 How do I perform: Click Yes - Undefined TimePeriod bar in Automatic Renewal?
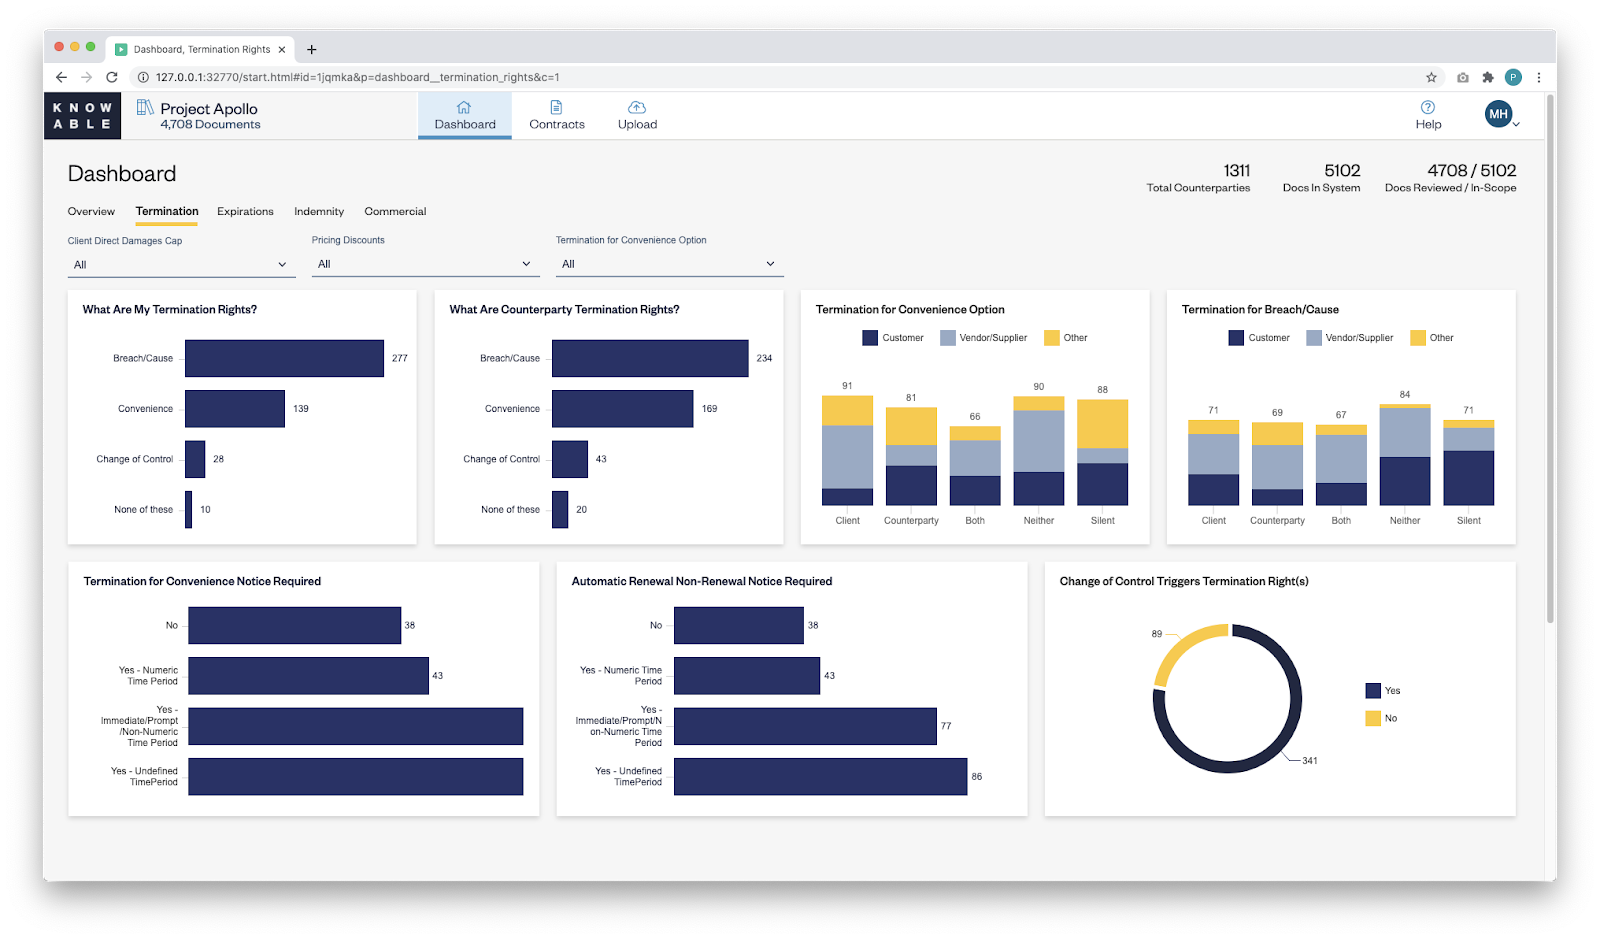click(x=820, y=777)
